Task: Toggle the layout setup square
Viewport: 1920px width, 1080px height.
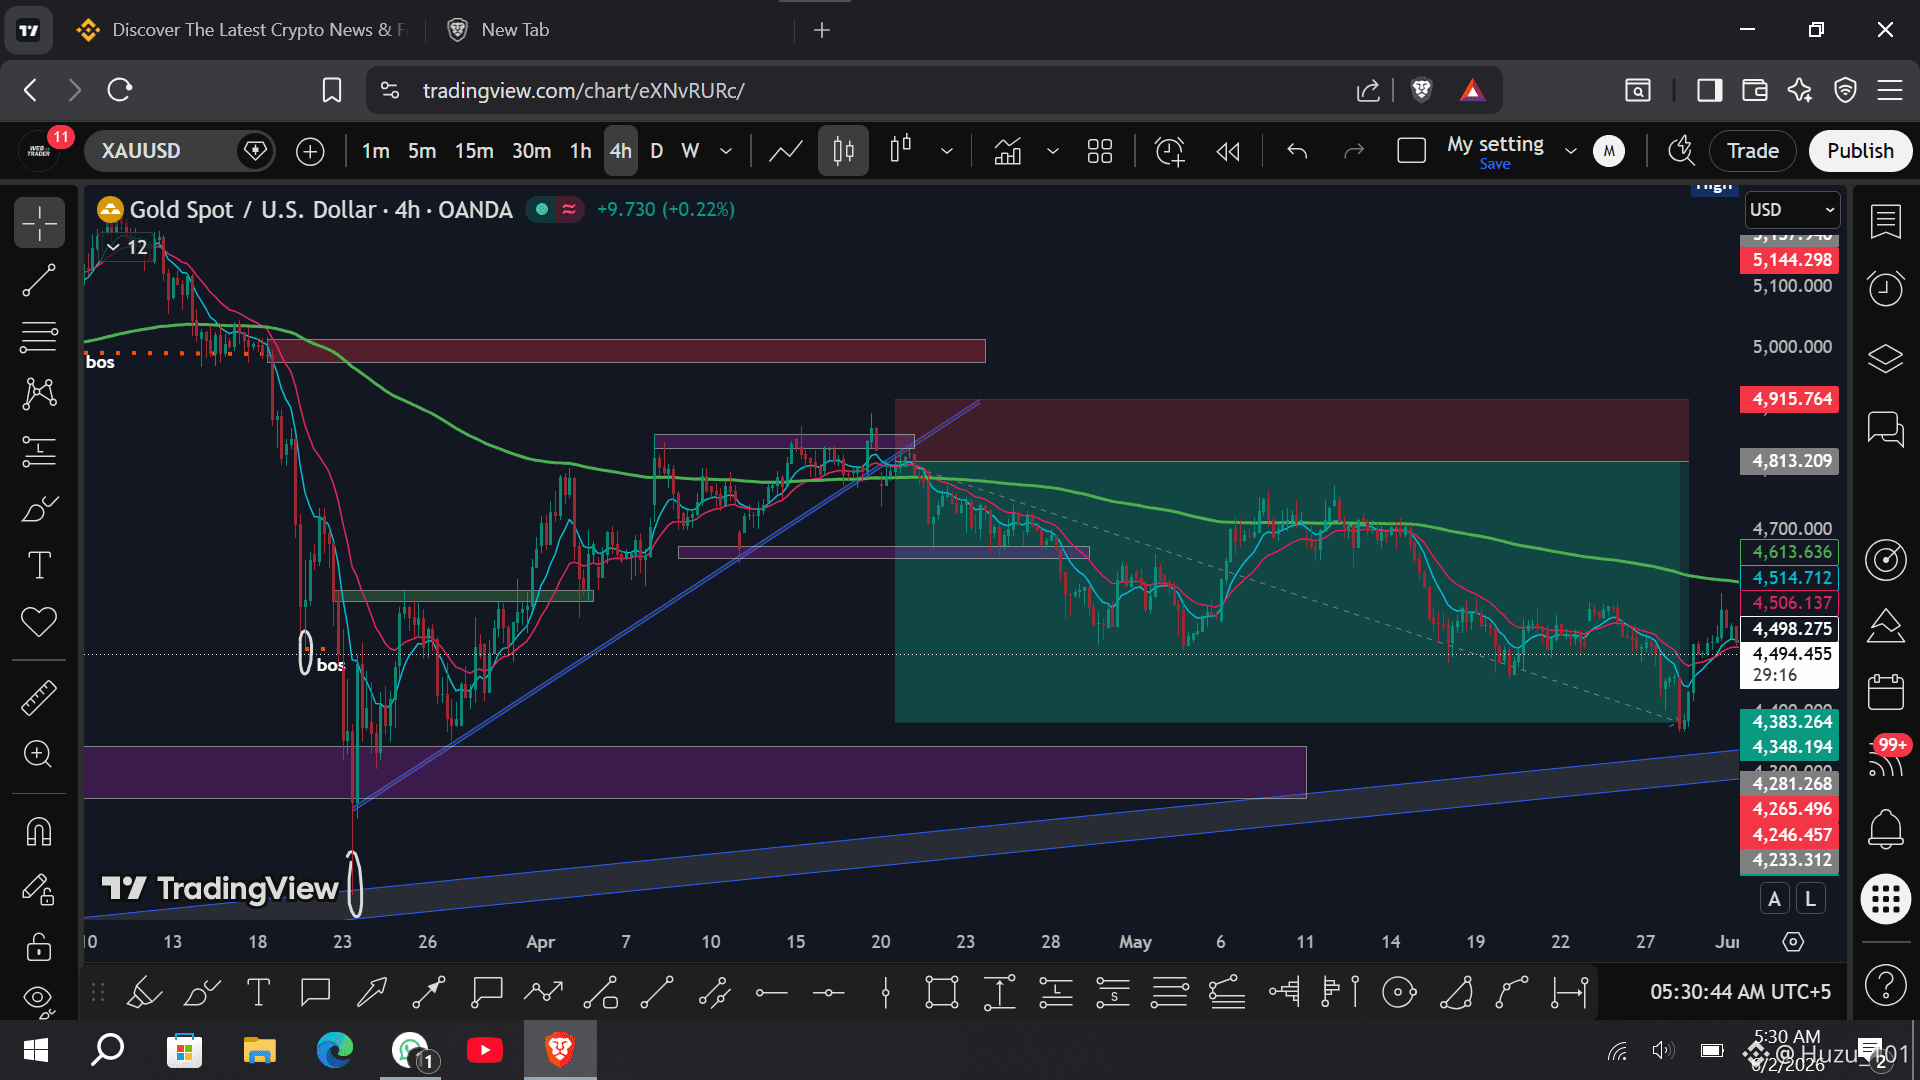Action: point(1411,151)
